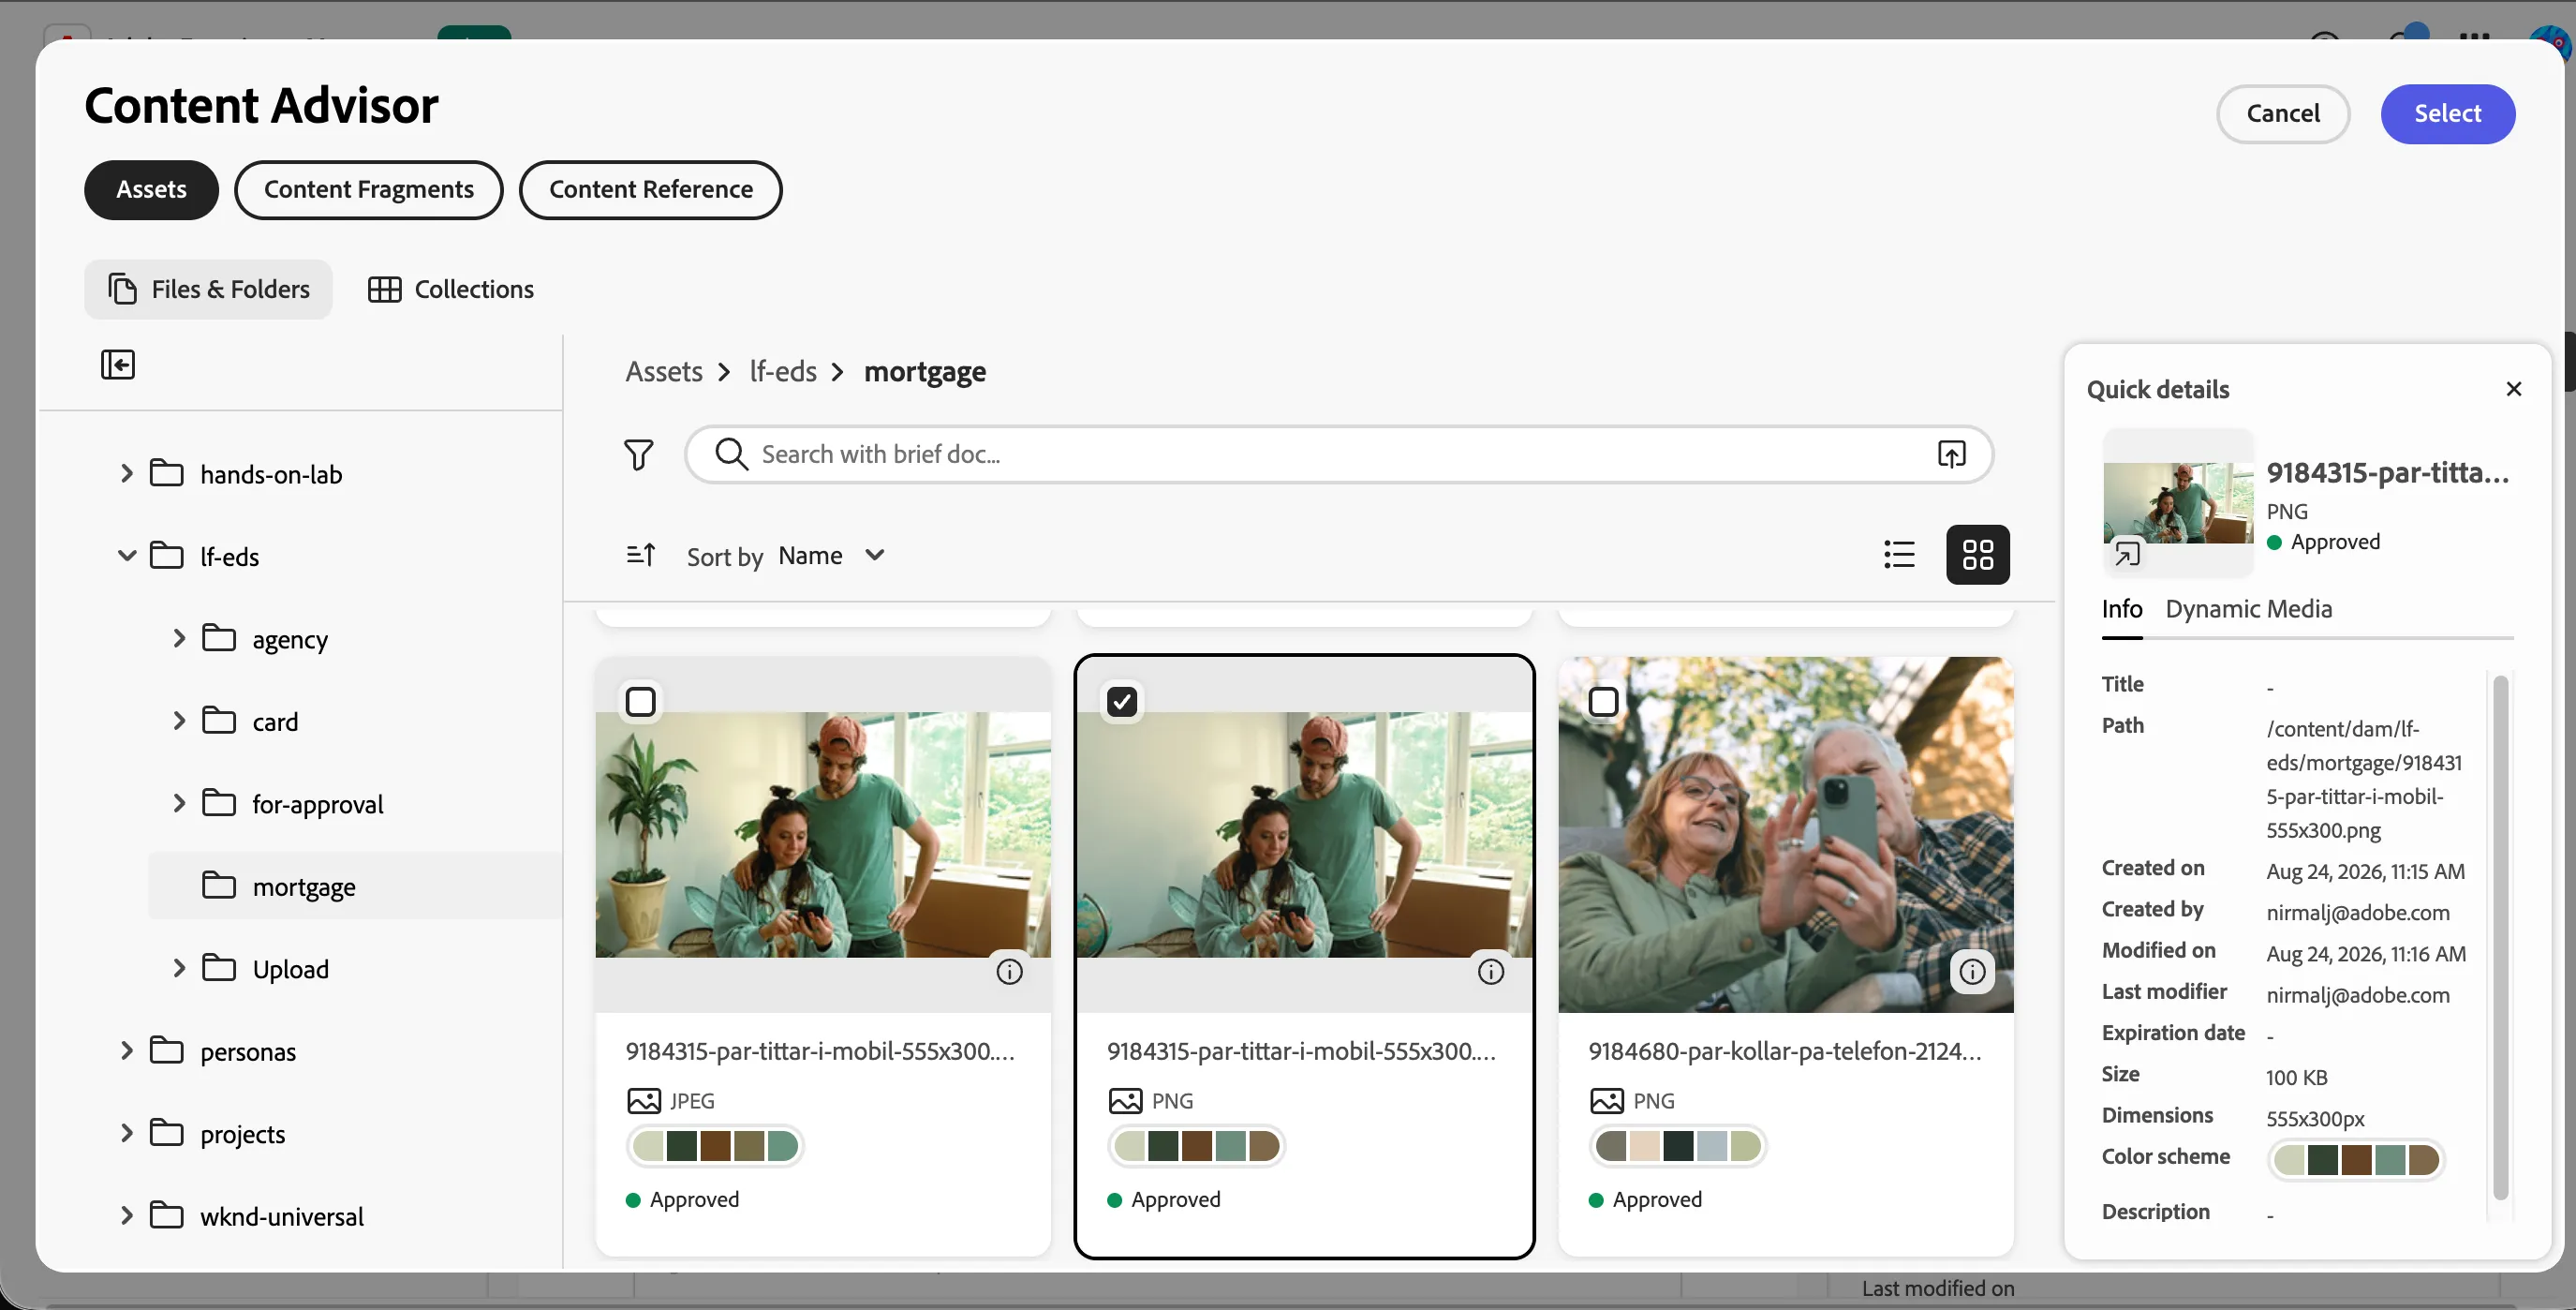The width and height of the screenshot is (2576, 1310).
Task: Click the Color scheme swatch in Quick details
Action: coord(2355,1160)
